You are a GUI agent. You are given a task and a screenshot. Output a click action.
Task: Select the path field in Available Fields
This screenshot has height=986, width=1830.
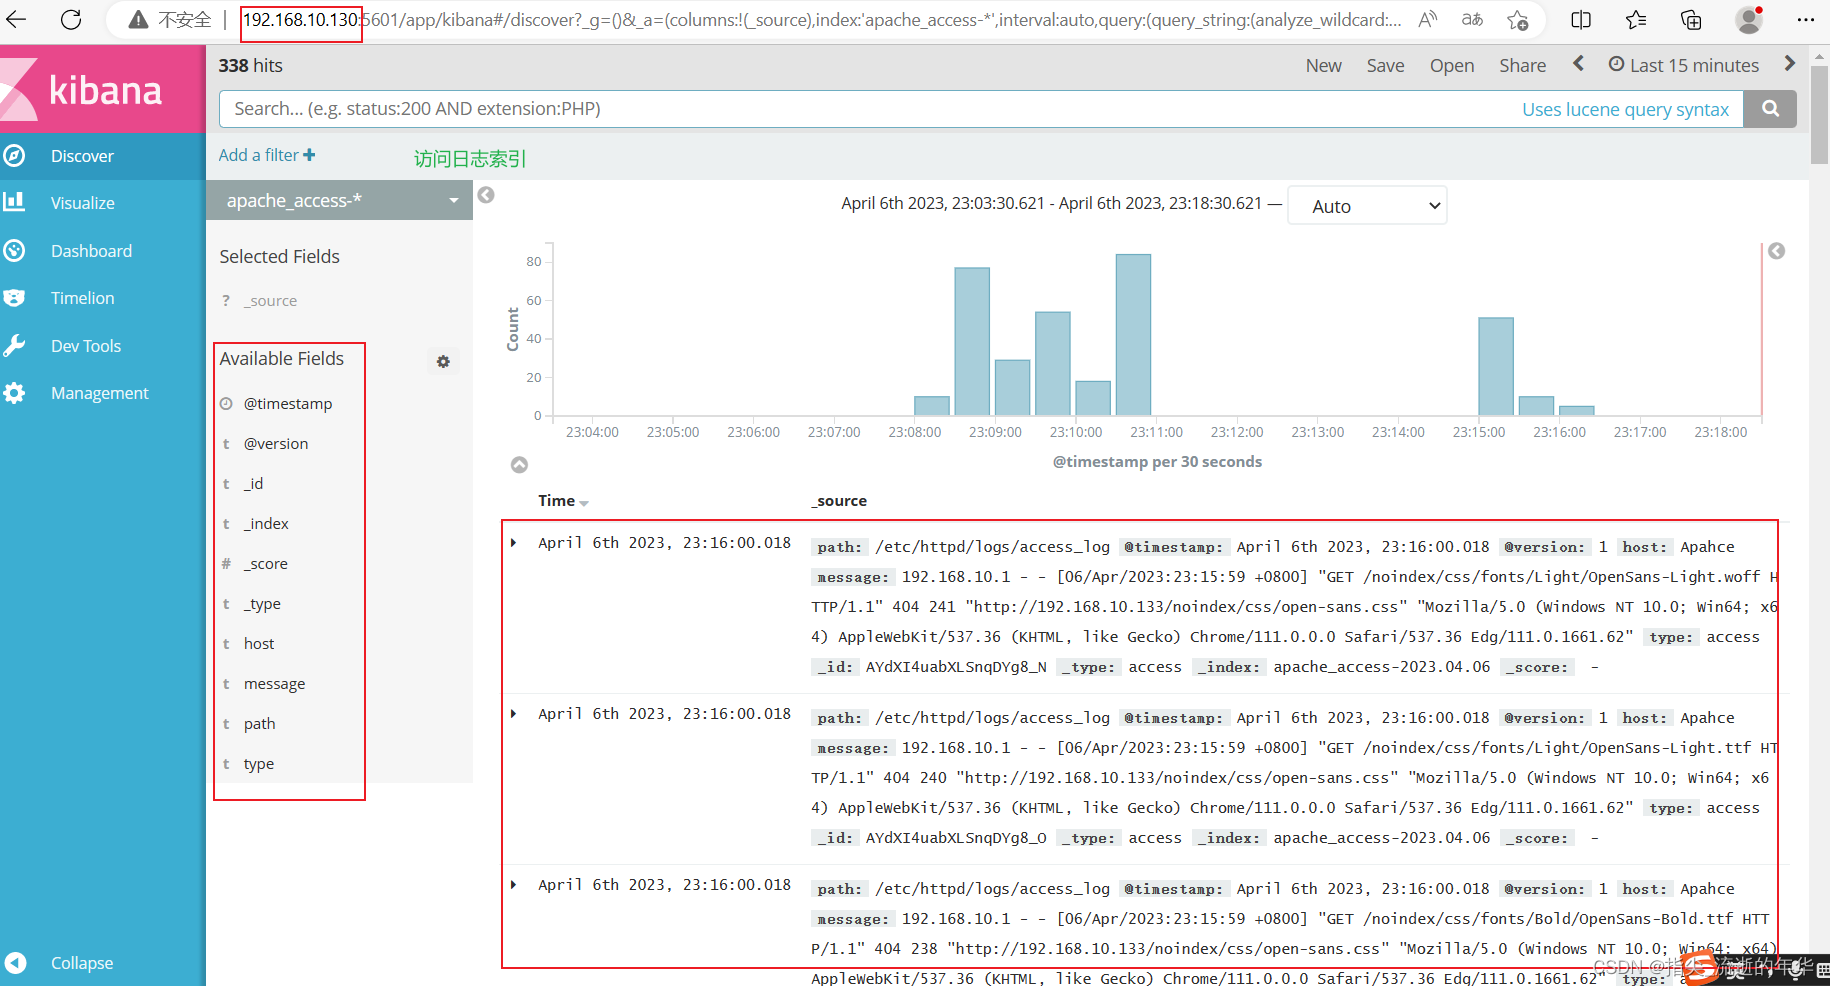(x=260, y=724)
